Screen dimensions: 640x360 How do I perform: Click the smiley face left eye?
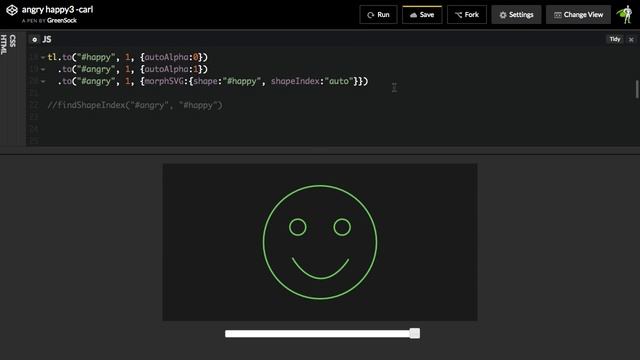[x=298, y=227]
